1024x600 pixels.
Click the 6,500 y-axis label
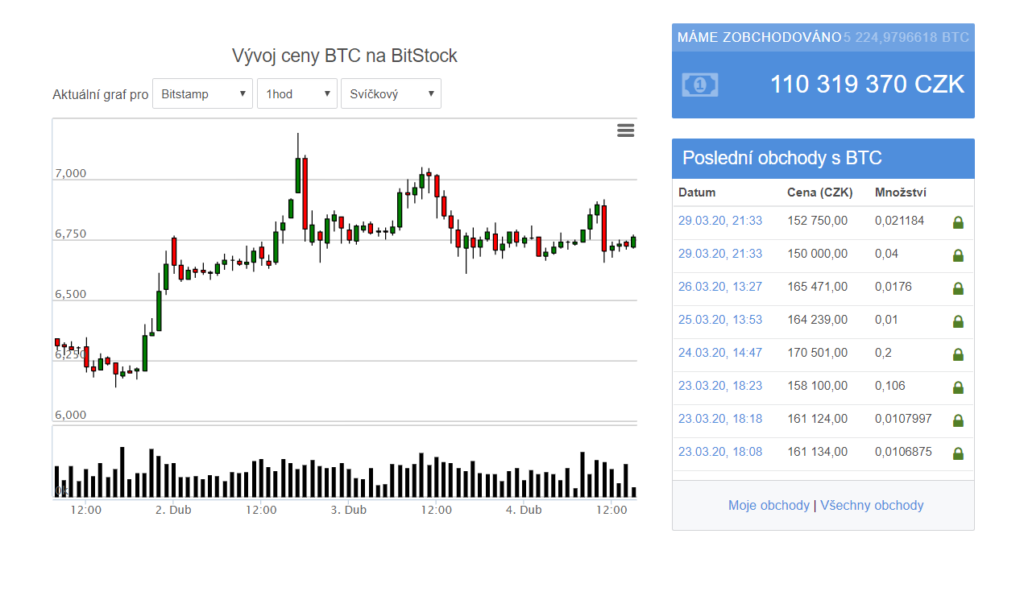pos(71,294)
